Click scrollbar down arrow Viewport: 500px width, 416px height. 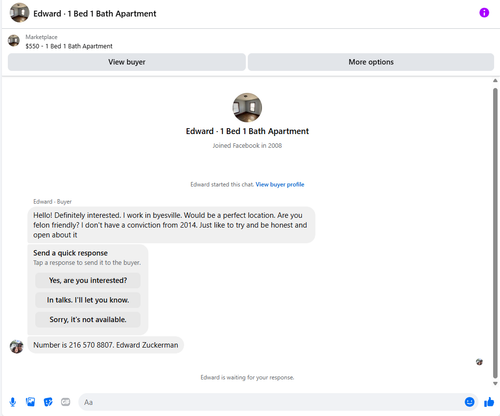click(x=495, y=383)
